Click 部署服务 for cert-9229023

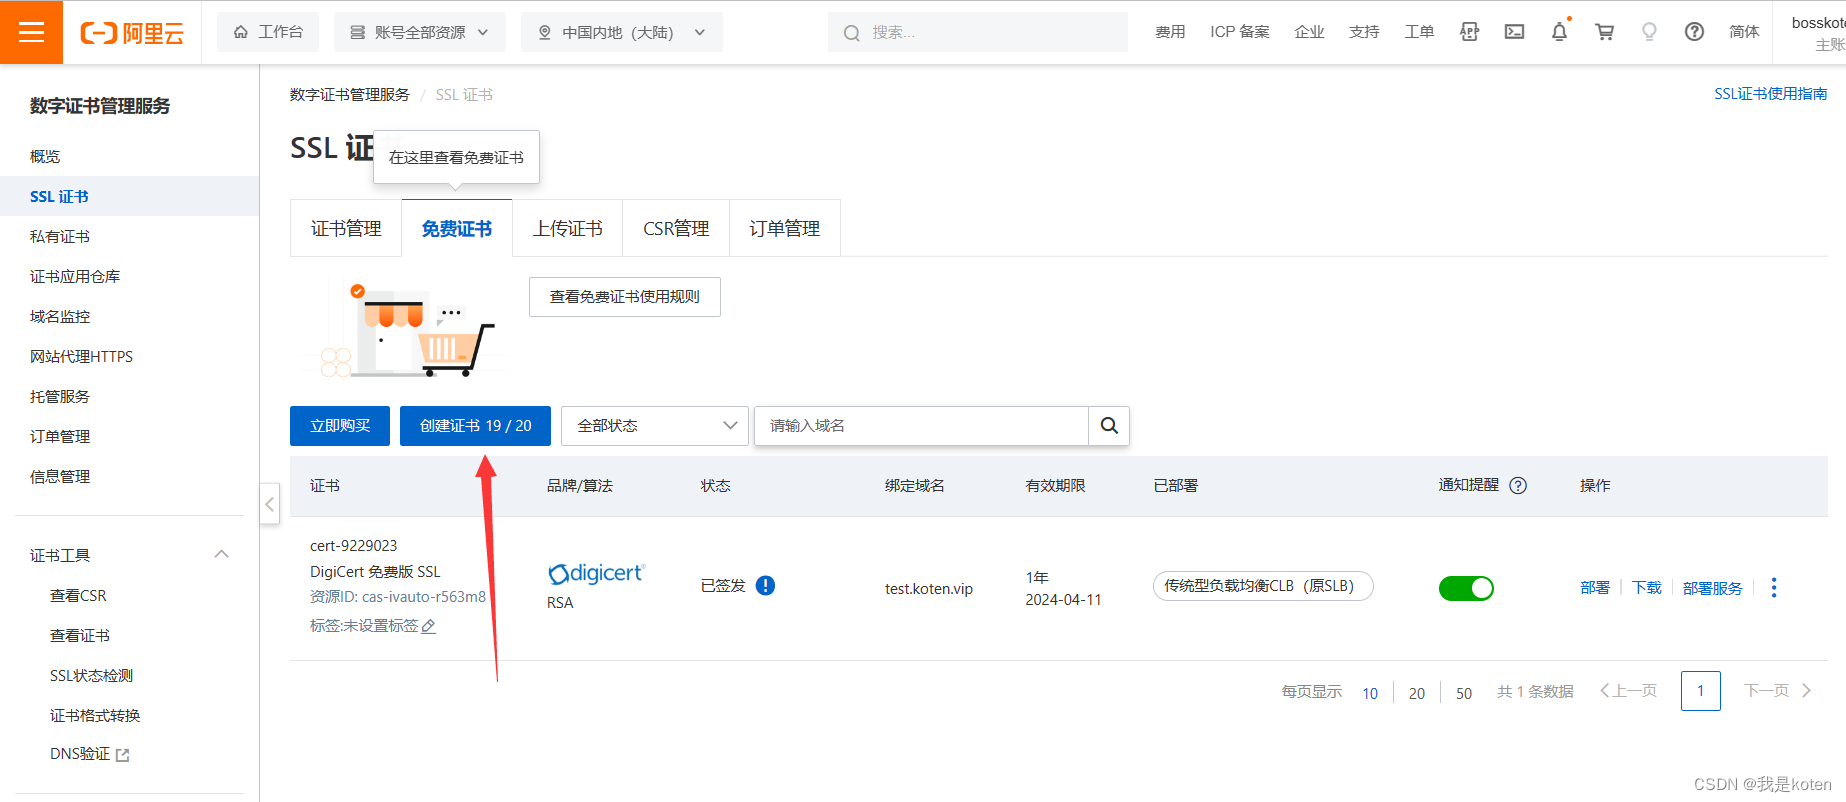click(1713, 588)
